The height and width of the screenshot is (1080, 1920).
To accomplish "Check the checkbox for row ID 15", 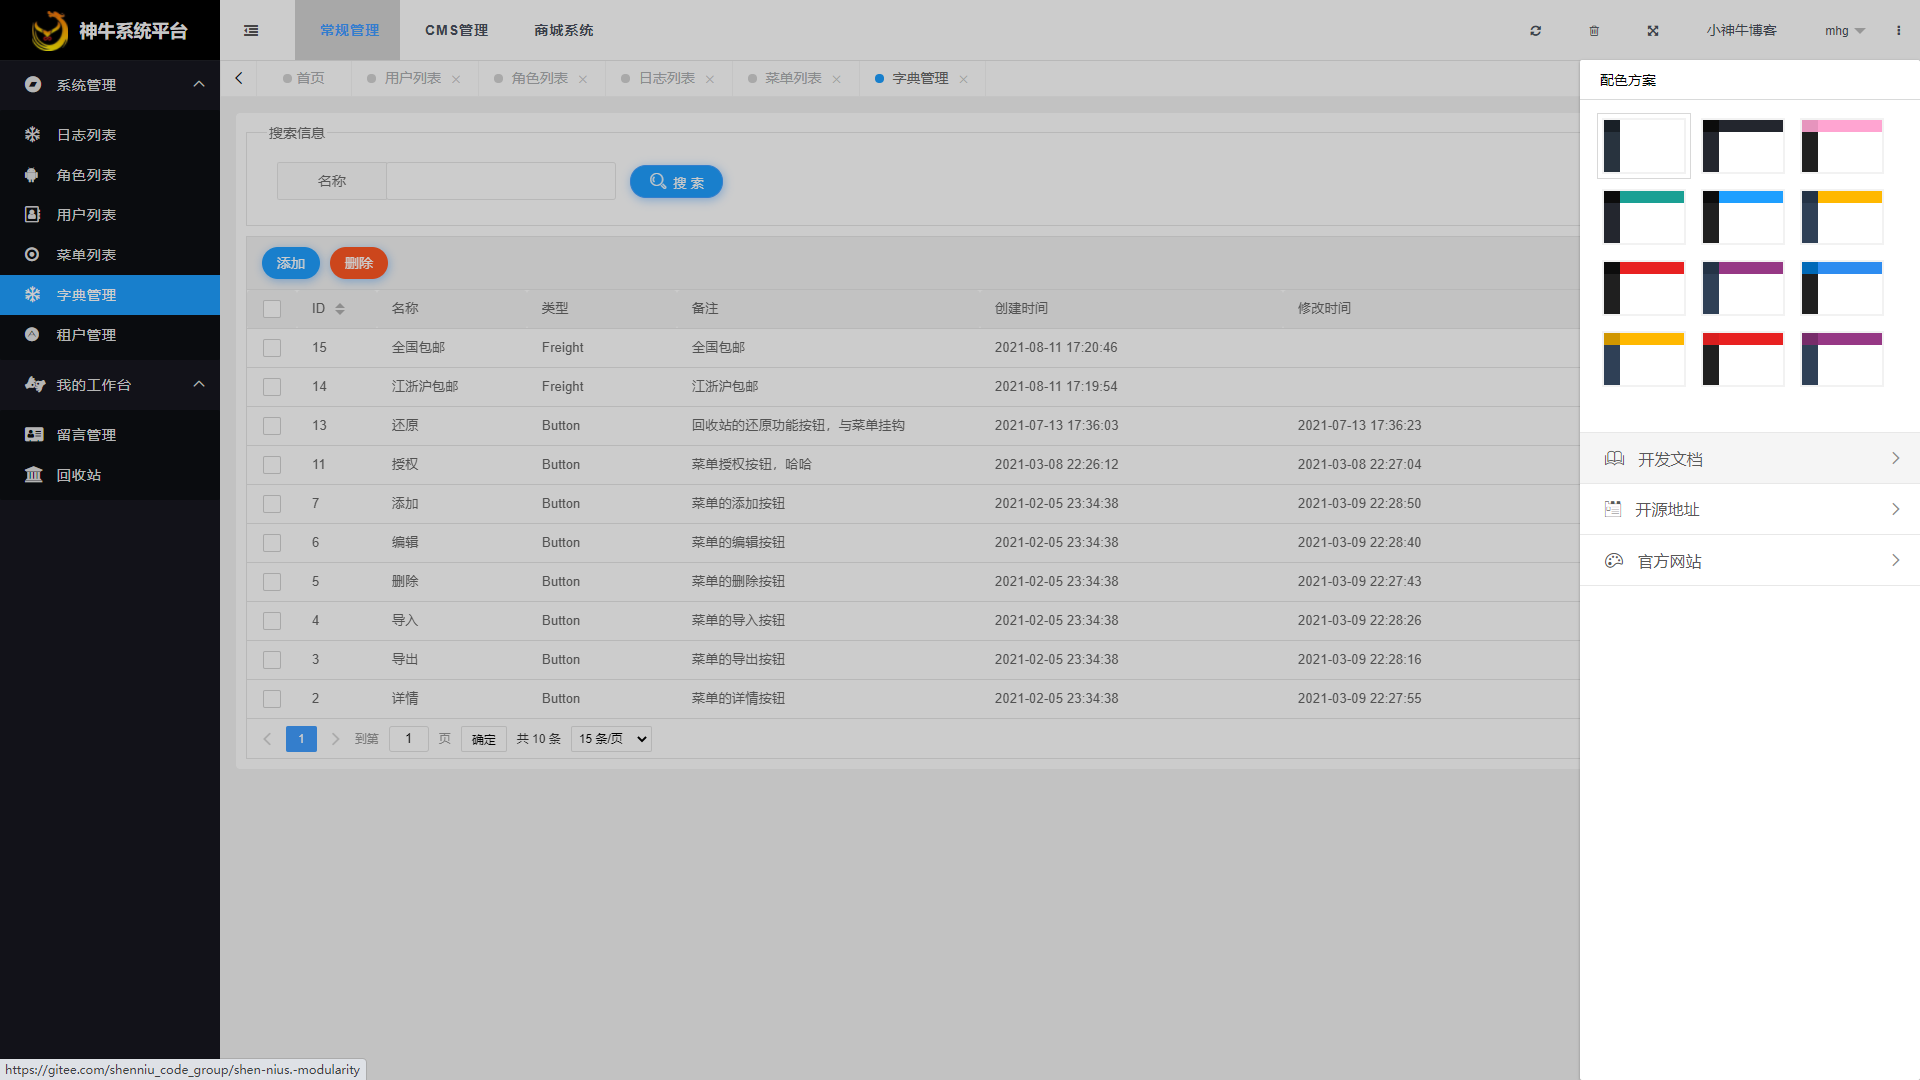I will point(272,348).
